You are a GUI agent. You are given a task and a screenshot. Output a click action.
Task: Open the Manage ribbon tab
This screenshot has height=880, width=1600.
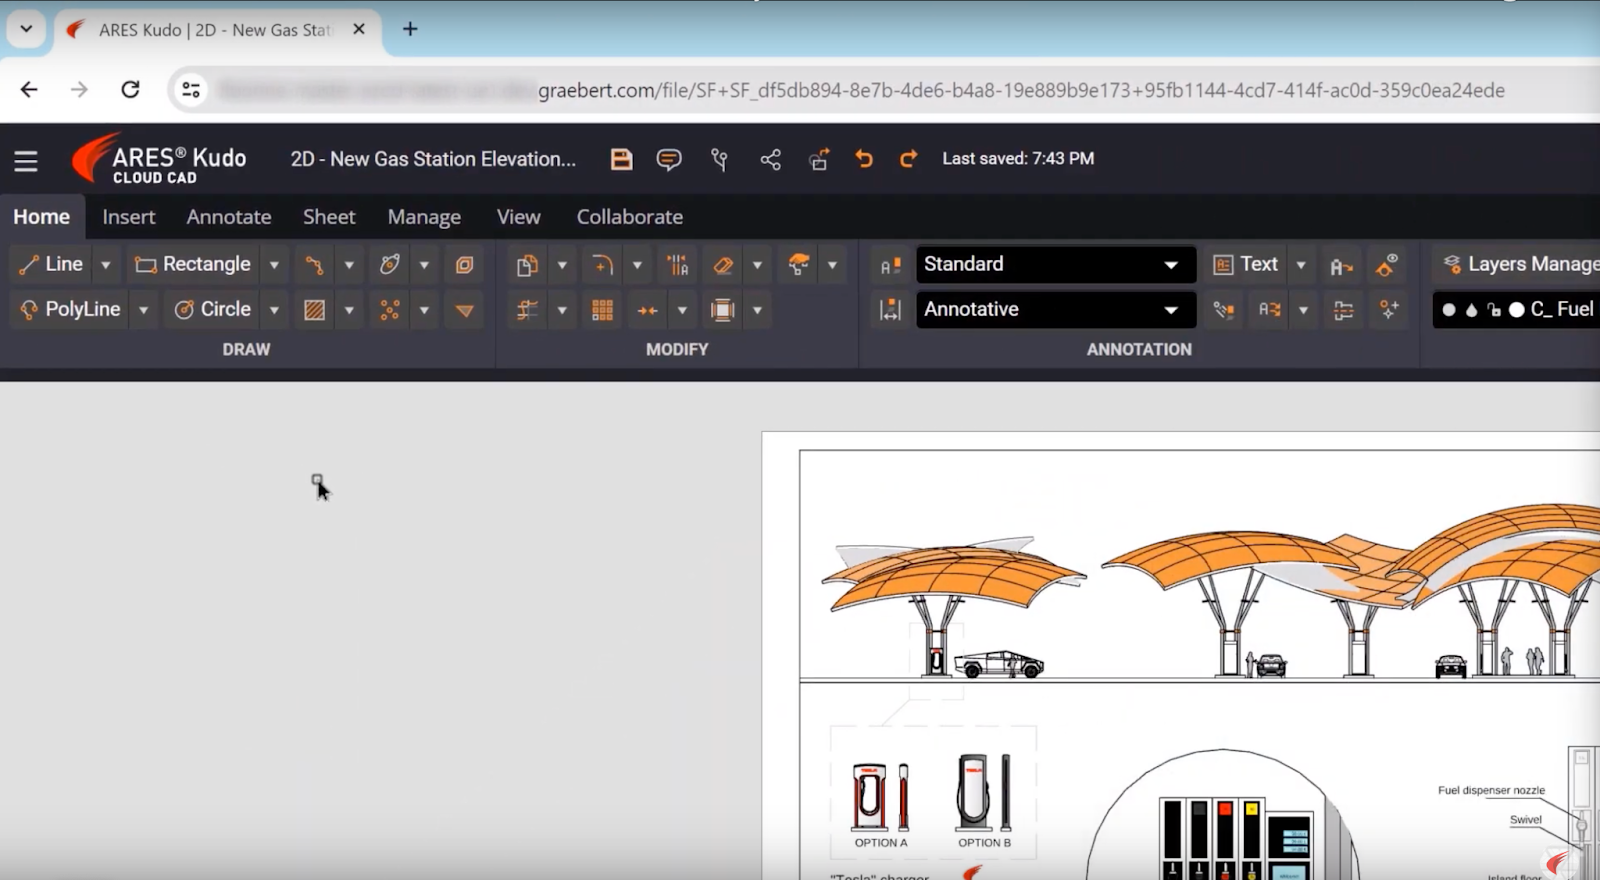(x=424, y=217)
